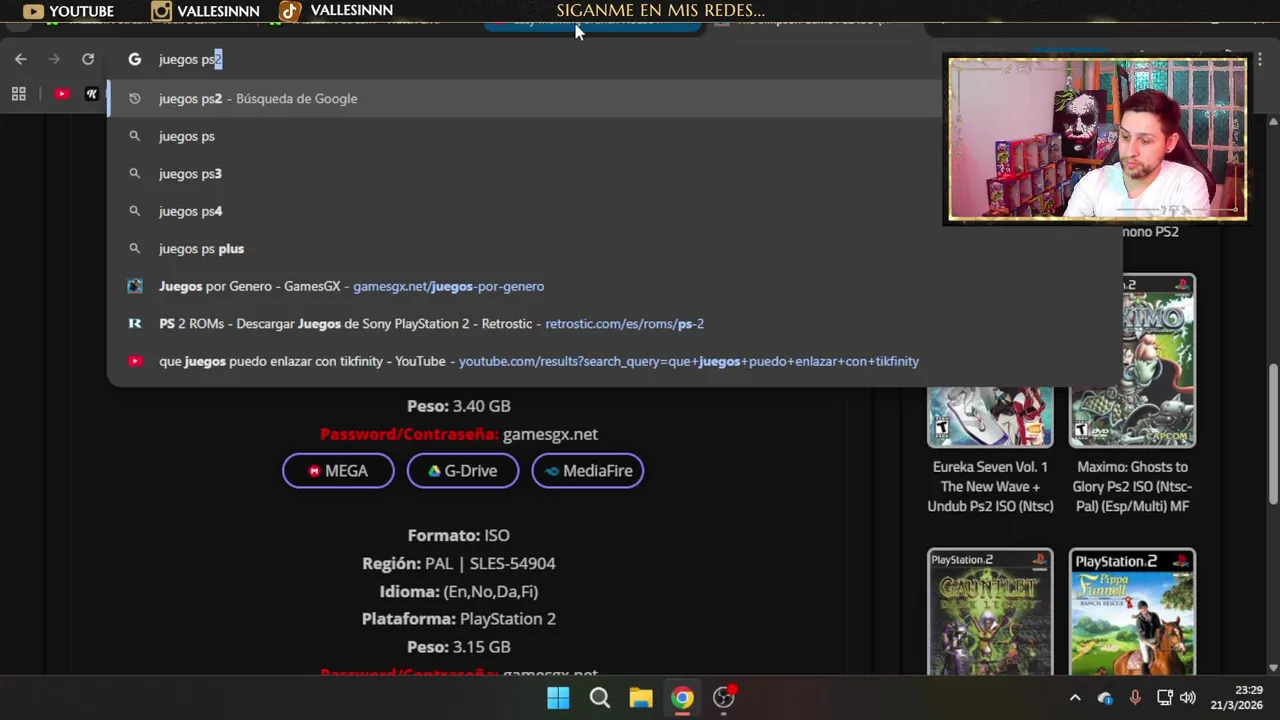
Task: Download via the MEGA button
Action: pyautogui.click(x=338, y=471)
